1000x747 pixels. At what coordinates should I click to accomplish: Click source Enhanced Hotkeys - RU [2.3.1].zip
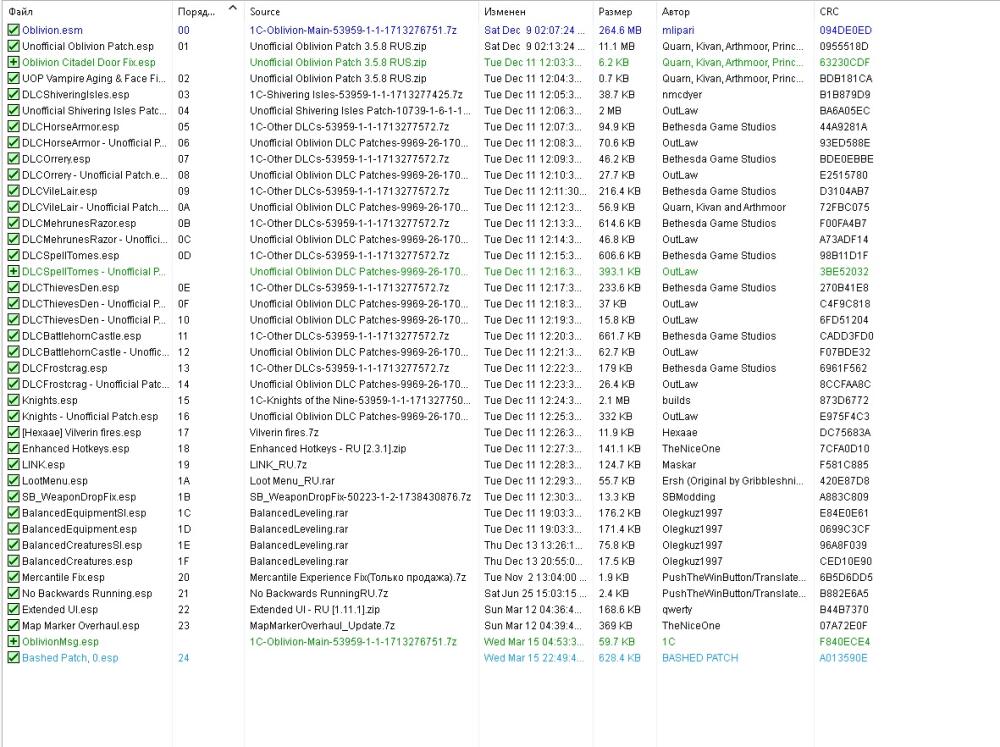click(328, 448)
